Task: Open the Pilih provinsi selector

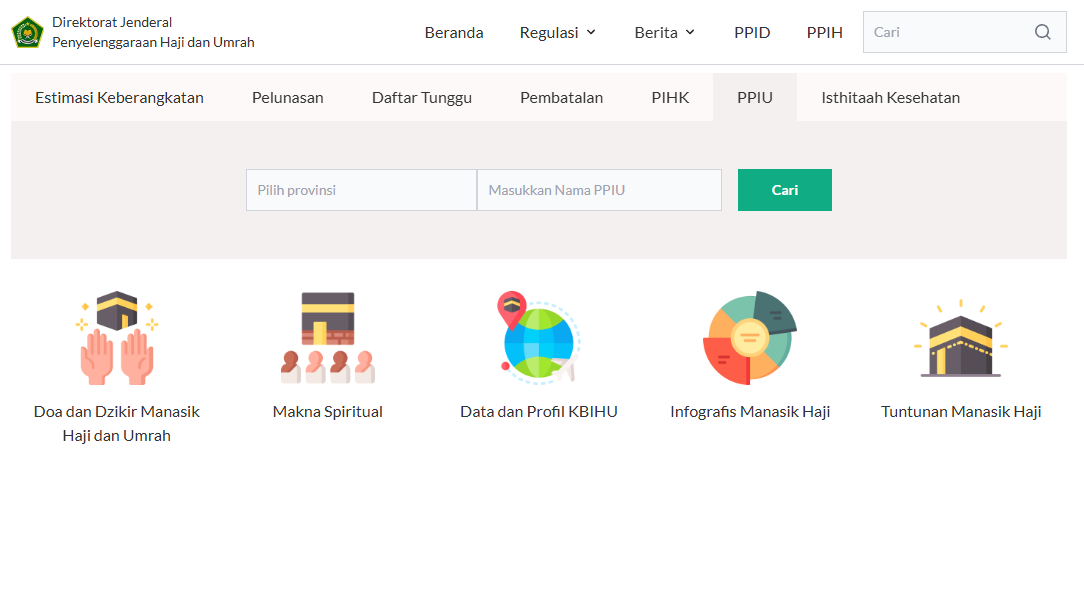Action: coord(360,189)
